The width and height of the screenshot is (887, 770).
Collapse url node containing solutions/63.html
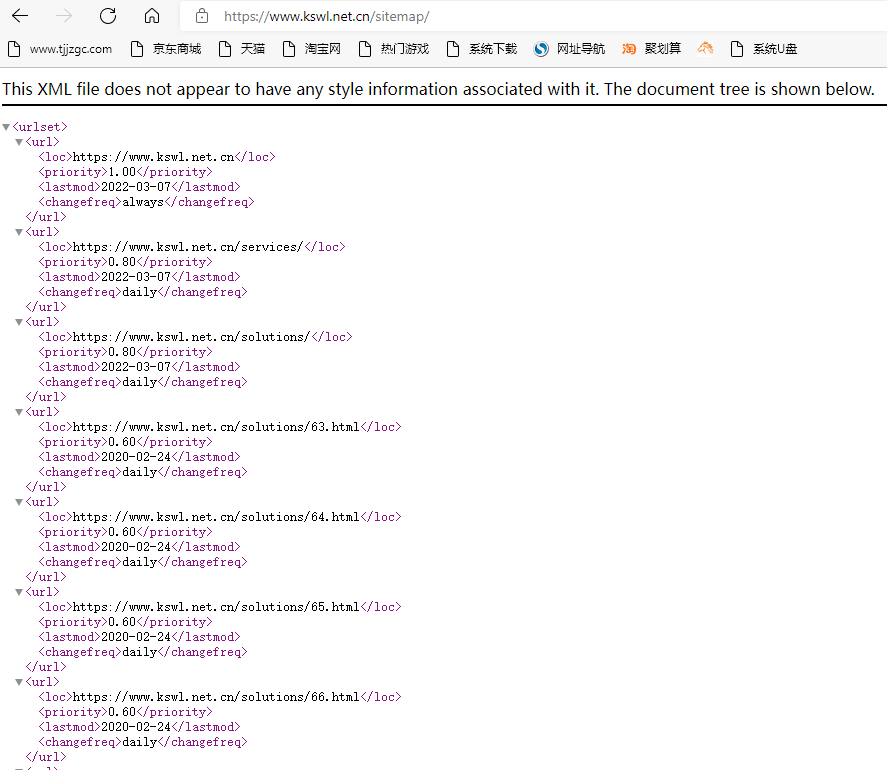point(19,412)
